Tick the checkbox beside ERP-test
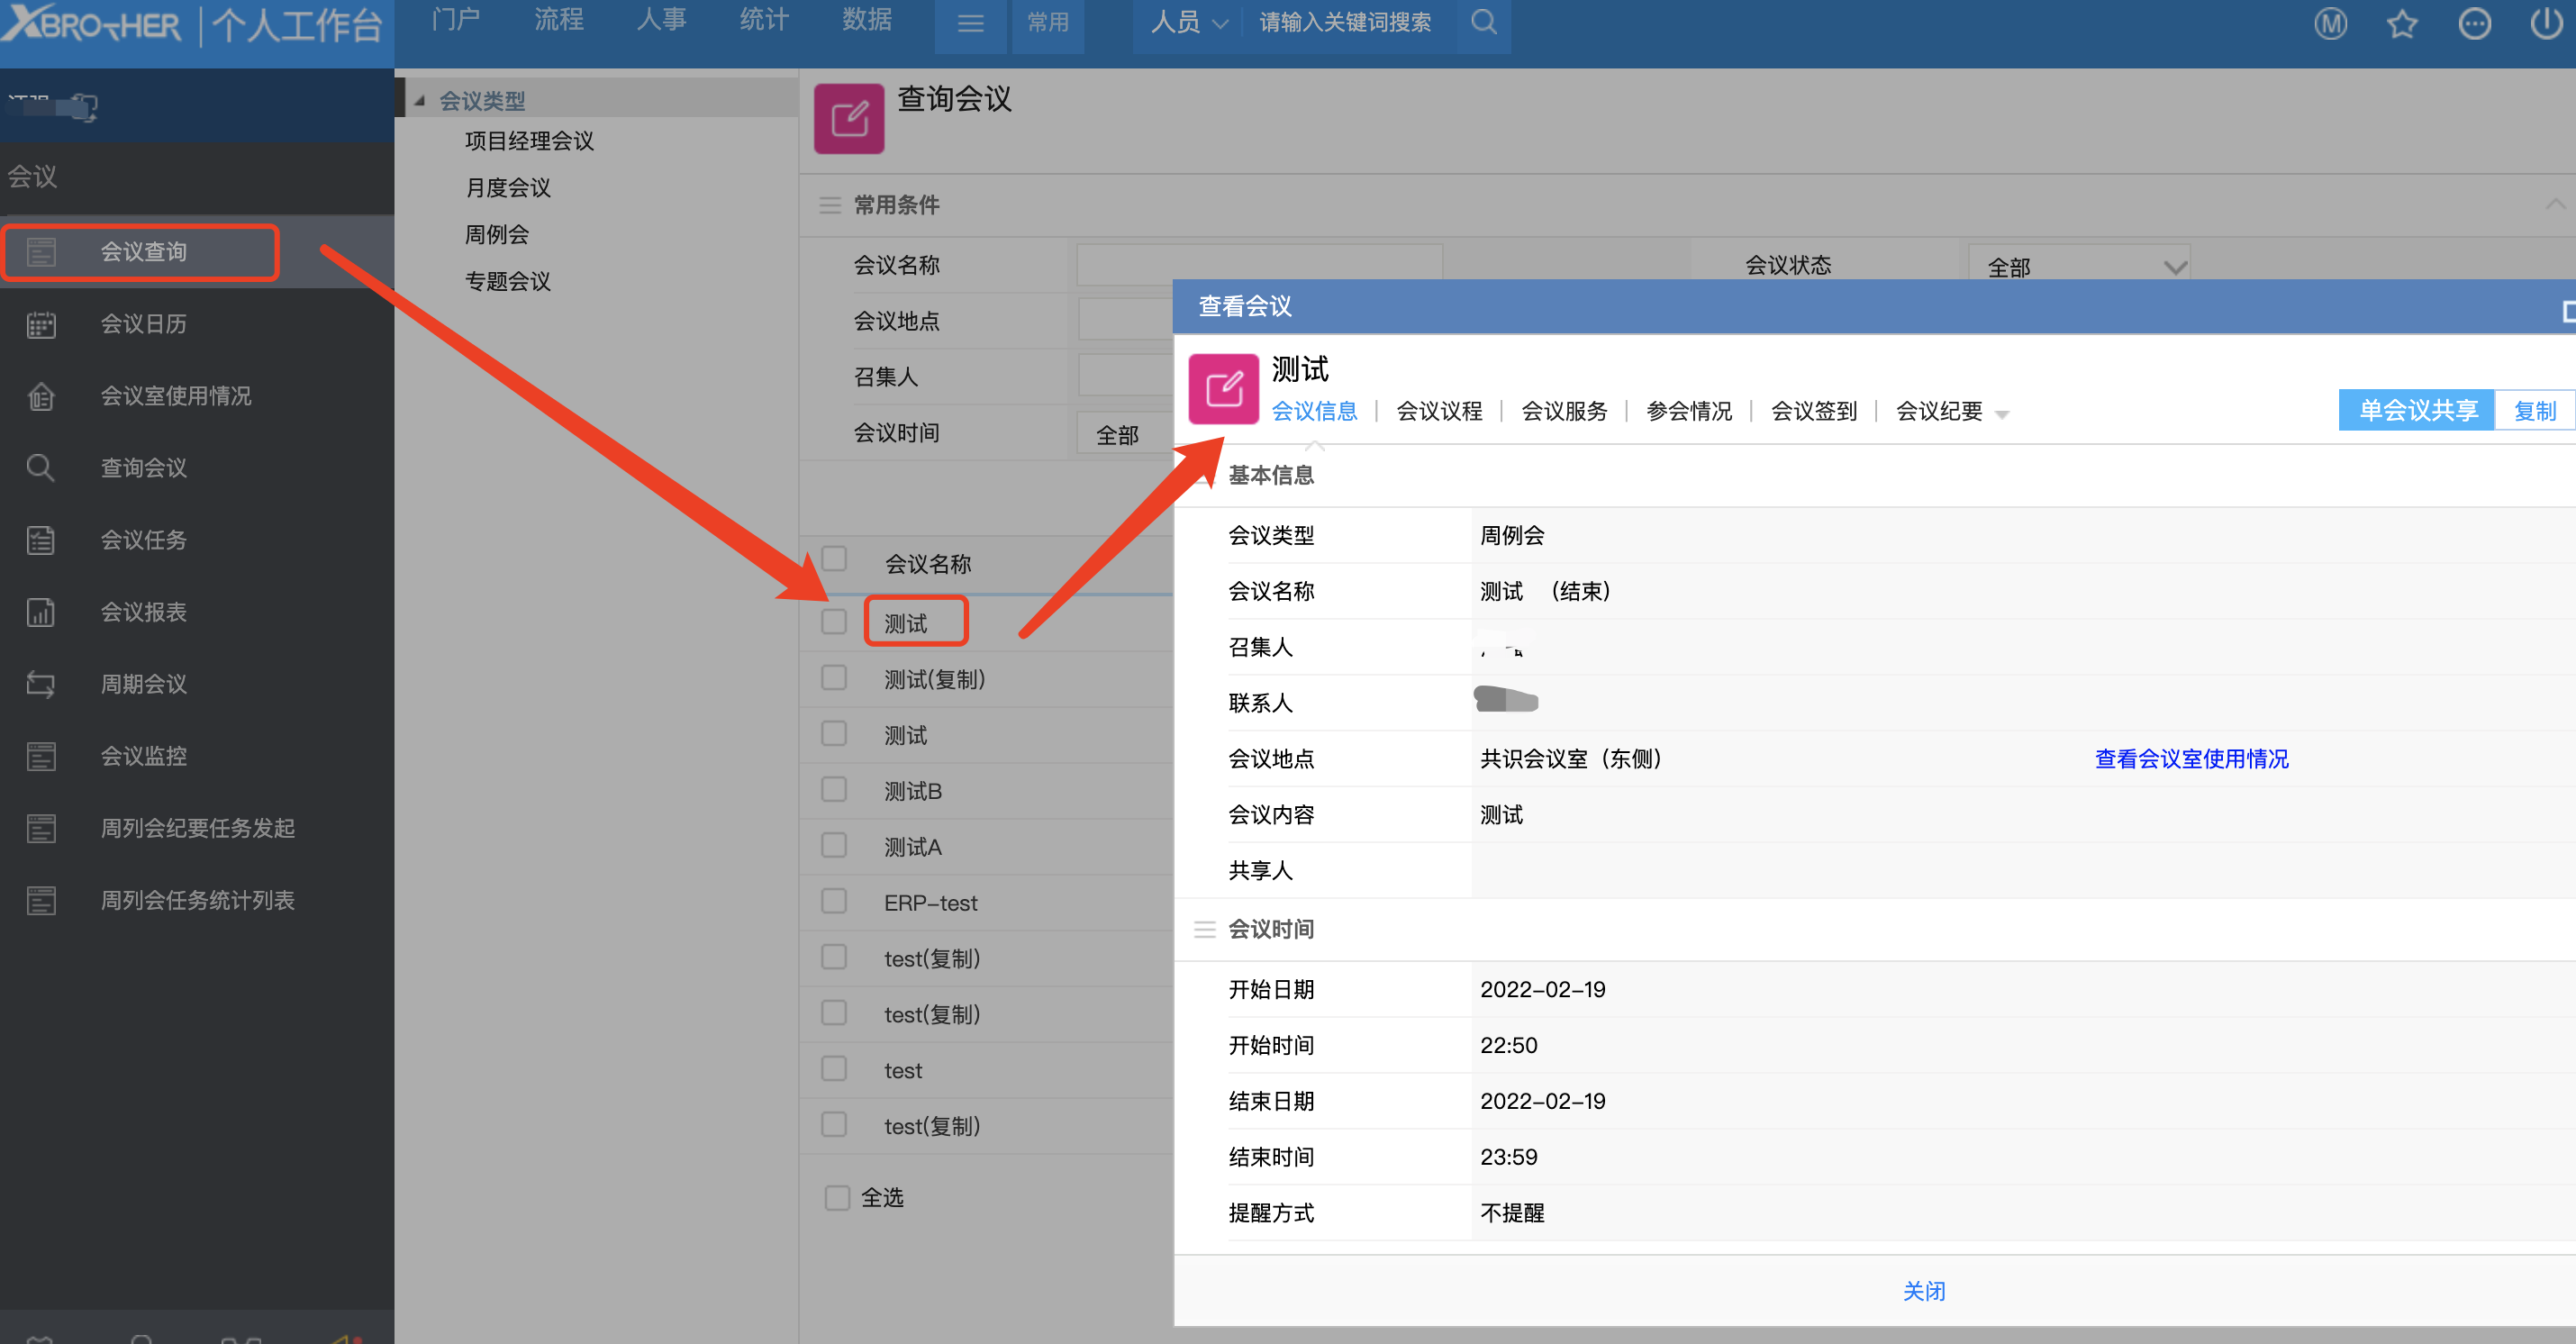2576x1344 pixels. [833, 901]
